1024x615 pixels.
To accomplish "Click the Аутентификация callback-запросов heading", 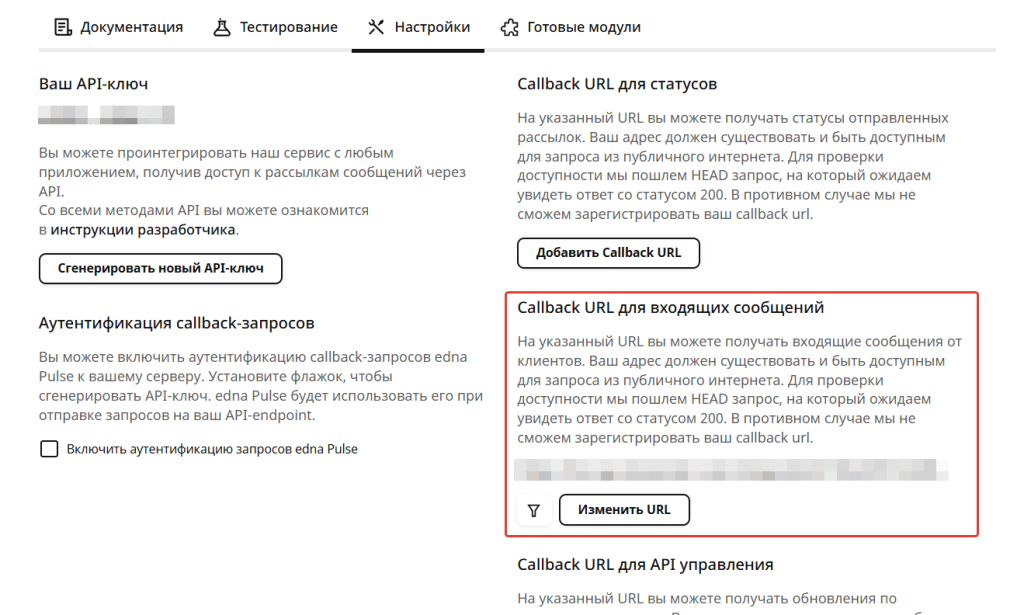I will pos(176,324).
